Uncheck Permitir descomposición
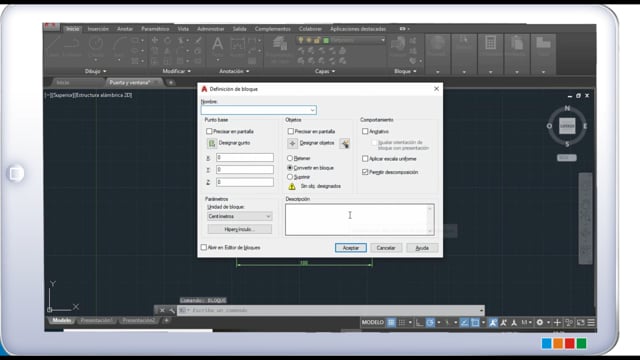This screenshot has width=640, height=360. pyautogui.click(x=365, y=172)
